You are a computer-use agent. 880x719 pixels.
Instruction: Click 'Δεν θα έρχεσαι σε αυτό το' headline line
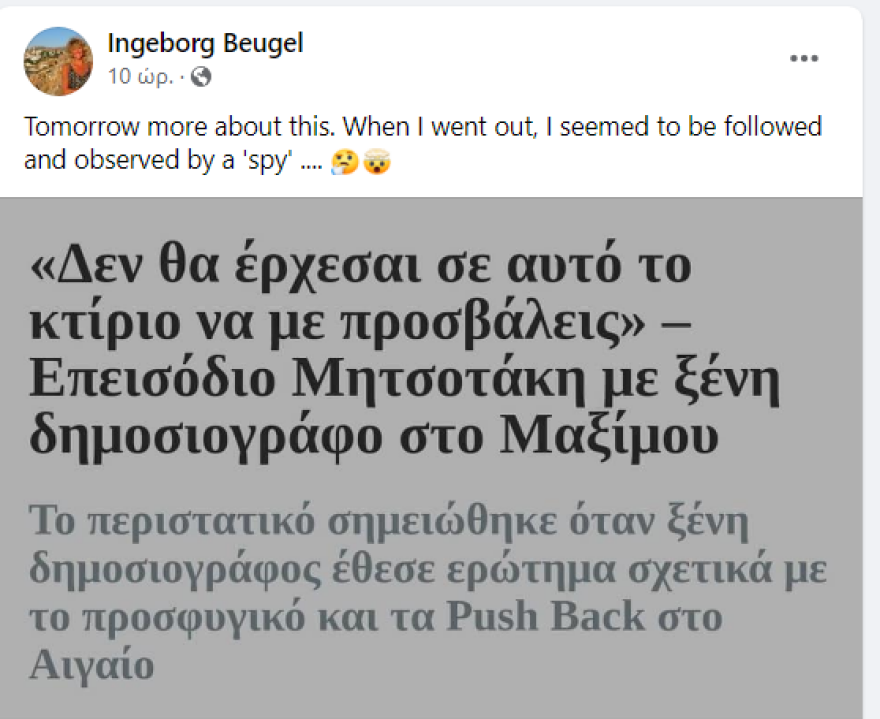coord(362,268)
